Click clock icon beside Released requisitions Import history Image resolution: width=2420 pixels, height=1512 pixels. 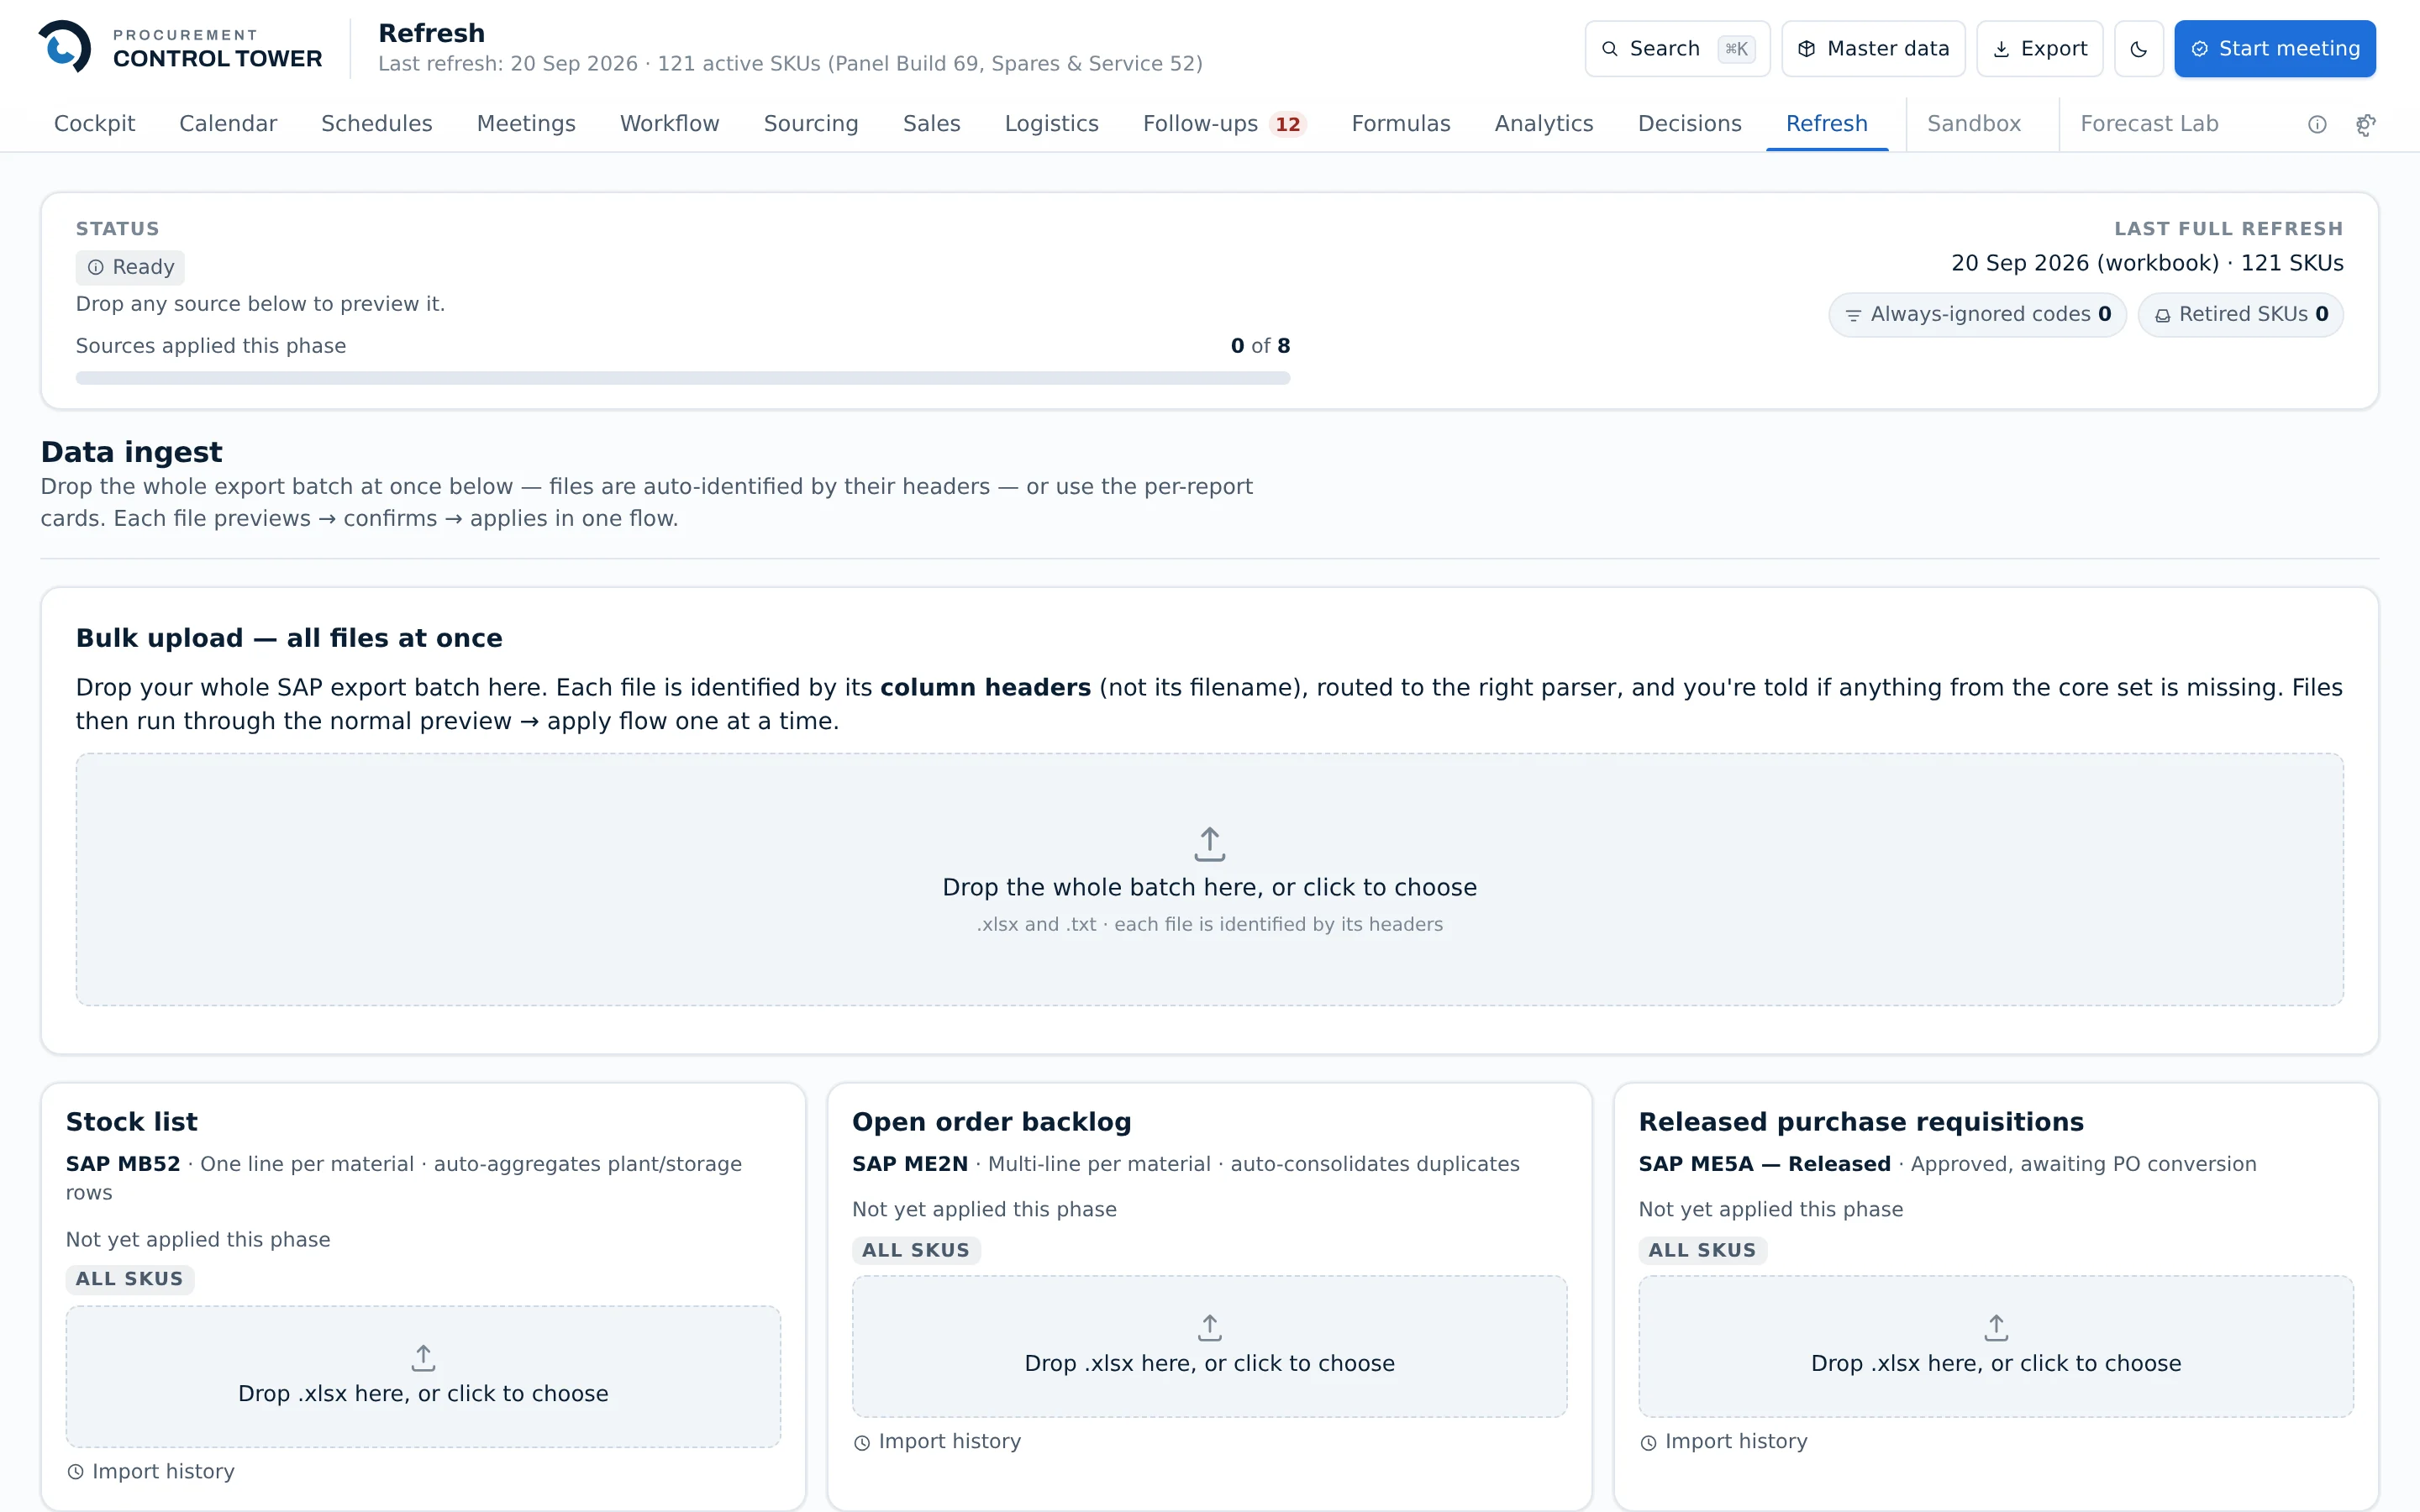click(1648, 1442)
